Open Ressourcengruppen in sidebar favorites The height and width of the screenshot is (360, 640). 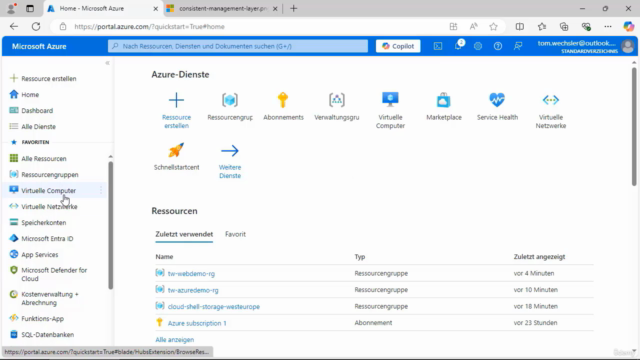click(50, 175)
